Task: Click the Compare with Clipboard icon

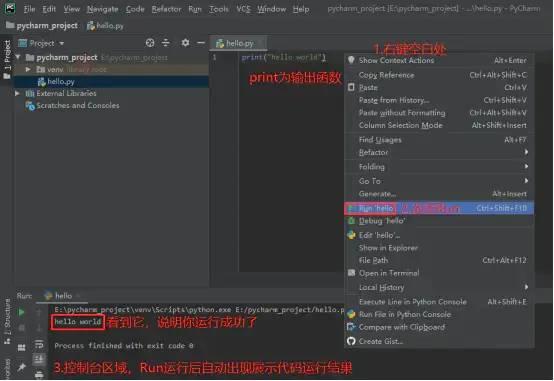Action: (x=351, y=327)
